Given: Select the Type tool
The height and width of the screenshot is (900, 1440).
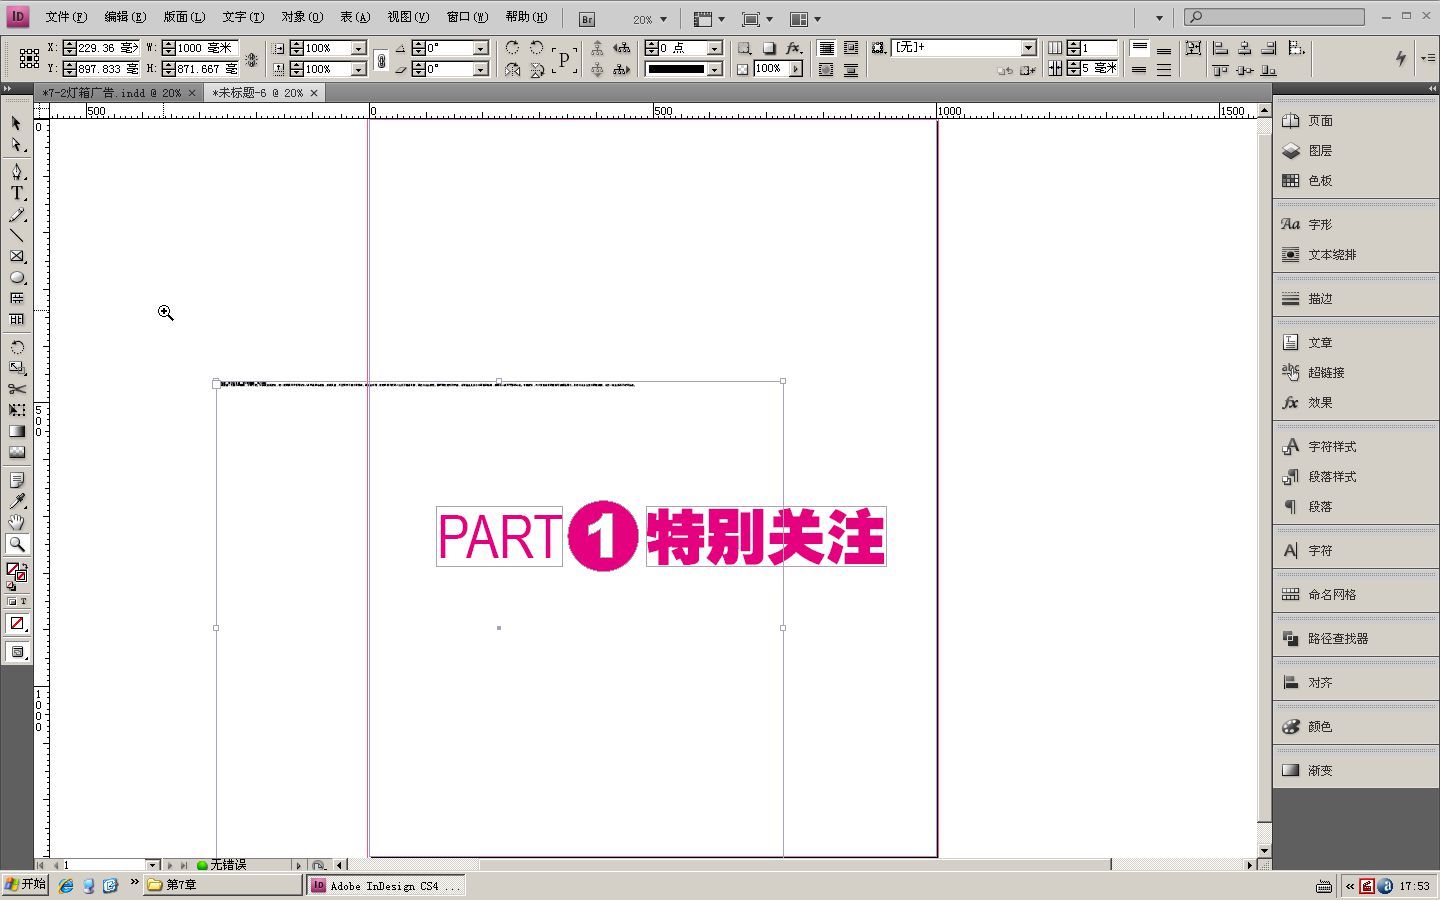Looking at the screenshot, I should (x=17, y=193).
